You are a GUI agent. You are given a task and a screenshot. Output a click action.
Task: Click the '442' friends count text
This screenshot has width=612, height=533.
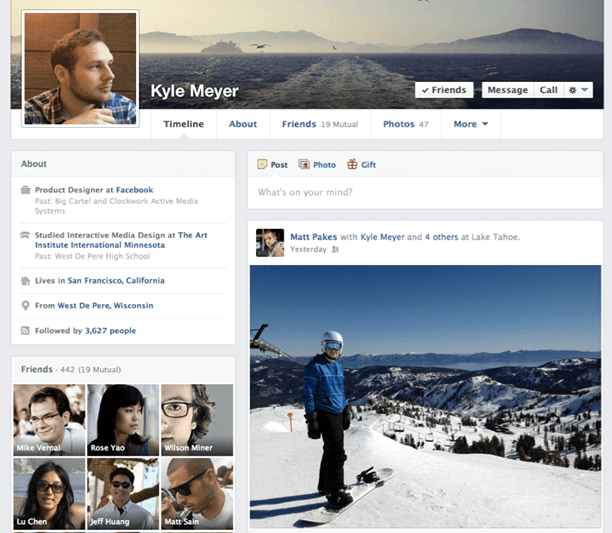point(68,370)
